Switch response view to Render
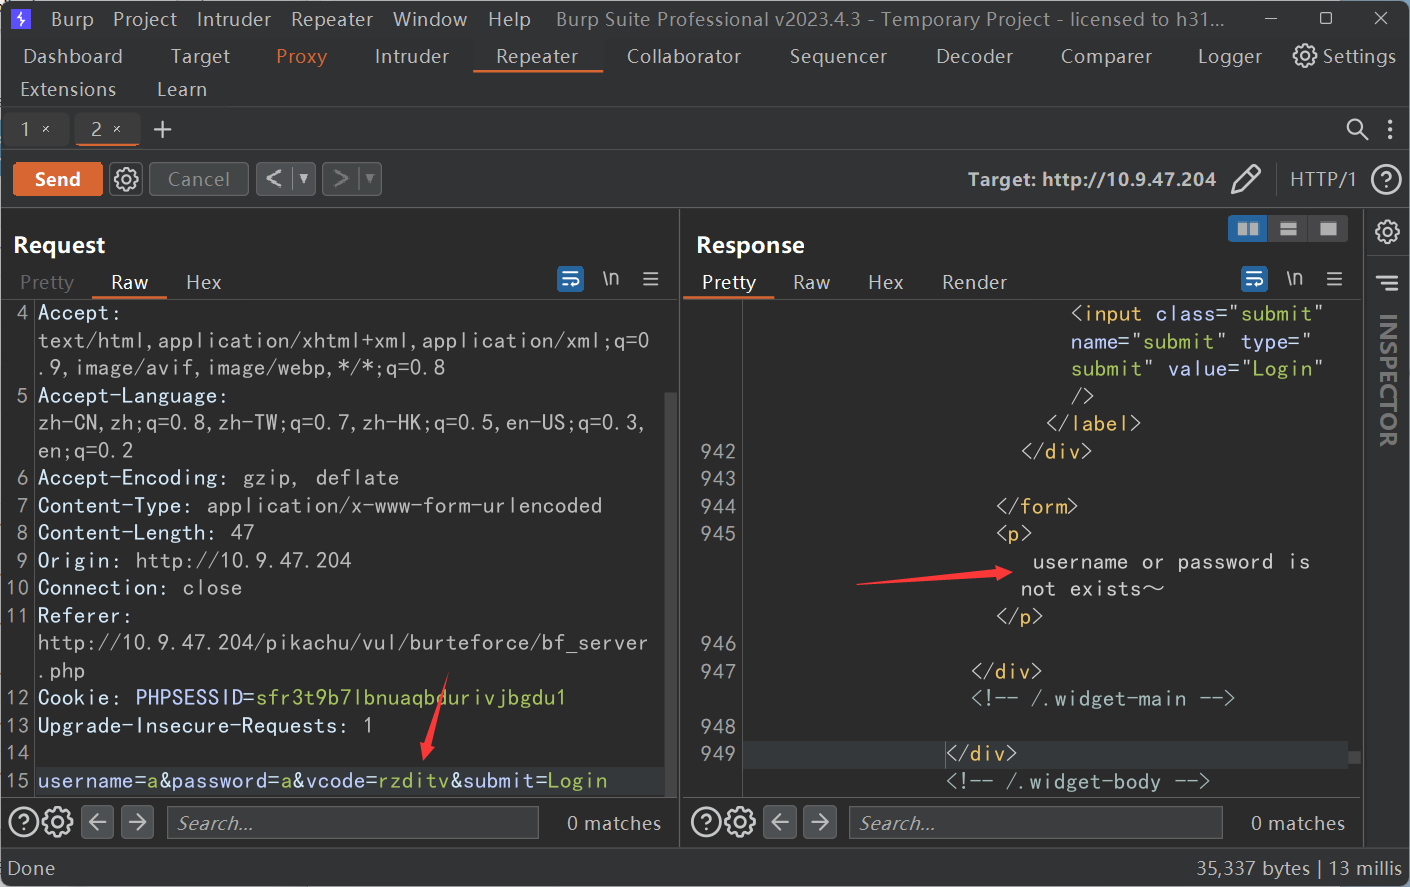Screen dimensions: 1410x887 click(974, 282)
